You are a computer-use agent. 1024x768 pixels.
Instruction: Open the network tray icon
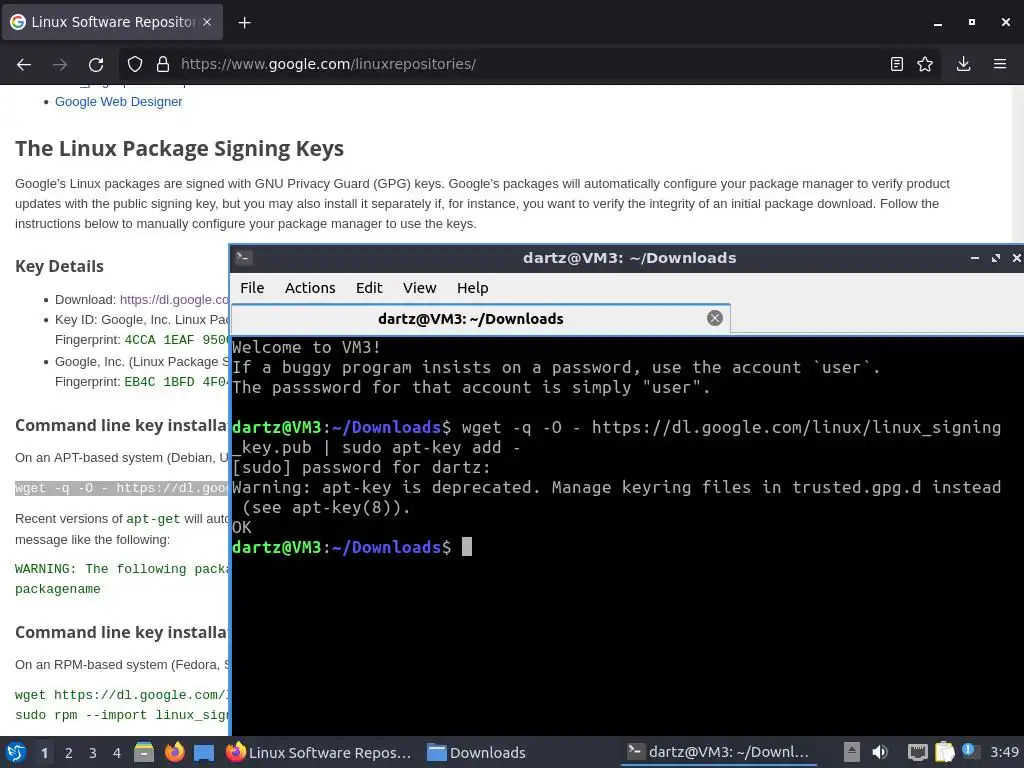point(918,752)
